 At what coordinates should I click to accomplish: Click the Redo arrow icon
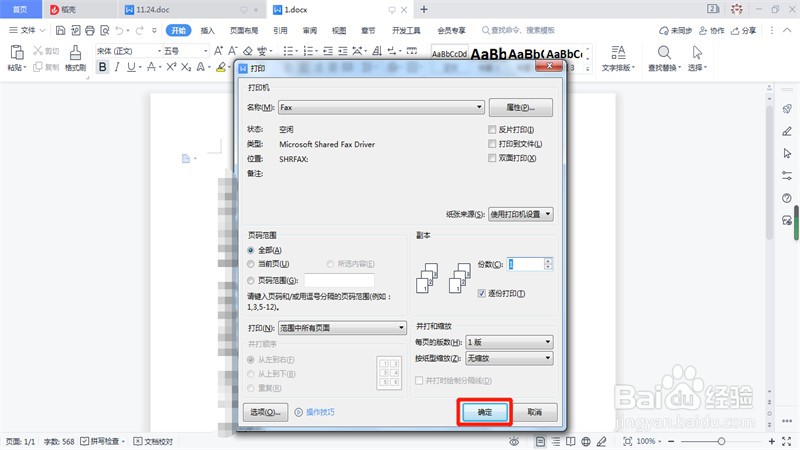[139, 31]
